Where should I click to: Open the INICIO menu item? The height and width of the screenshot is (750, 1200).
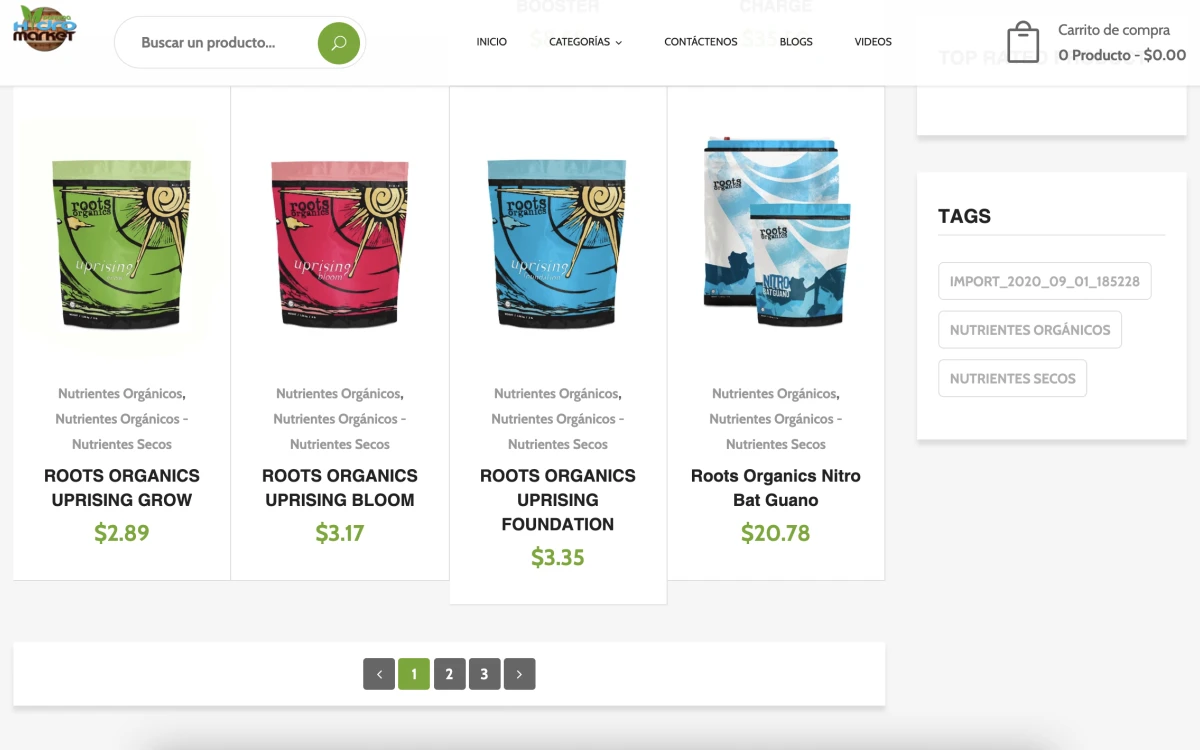[x=492, y=42]
